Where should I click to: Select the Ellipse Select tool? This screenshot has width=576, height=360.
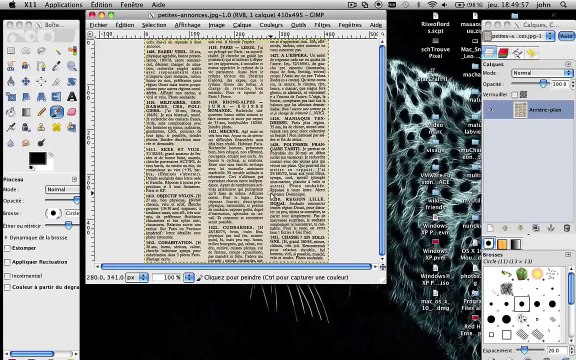26,51
